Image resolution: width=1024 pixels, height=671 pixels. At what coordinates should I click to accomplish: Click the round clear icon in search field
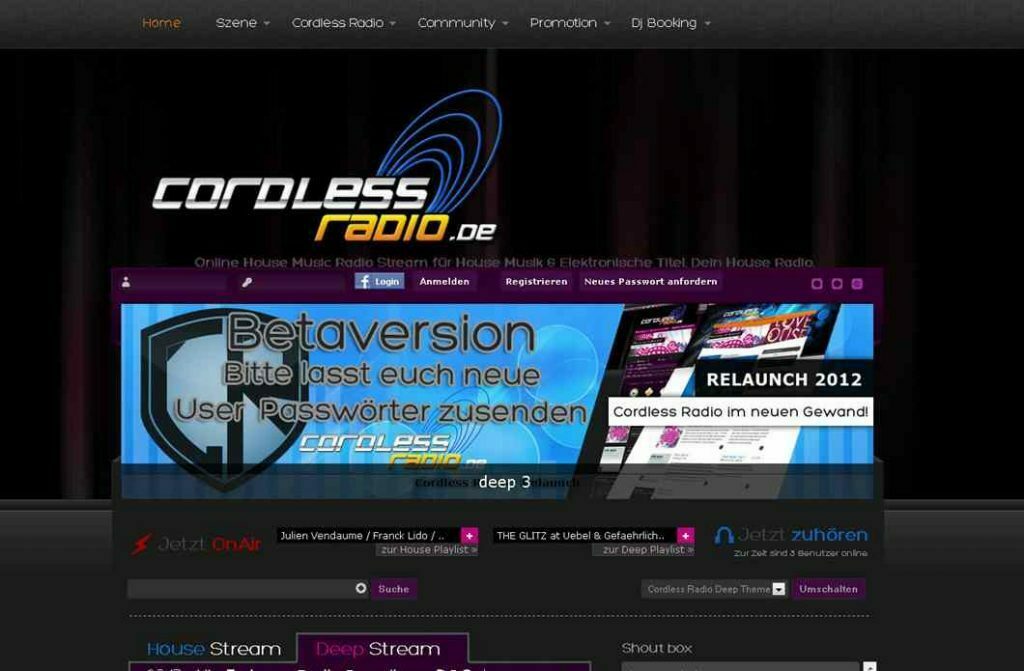[360, 589]
